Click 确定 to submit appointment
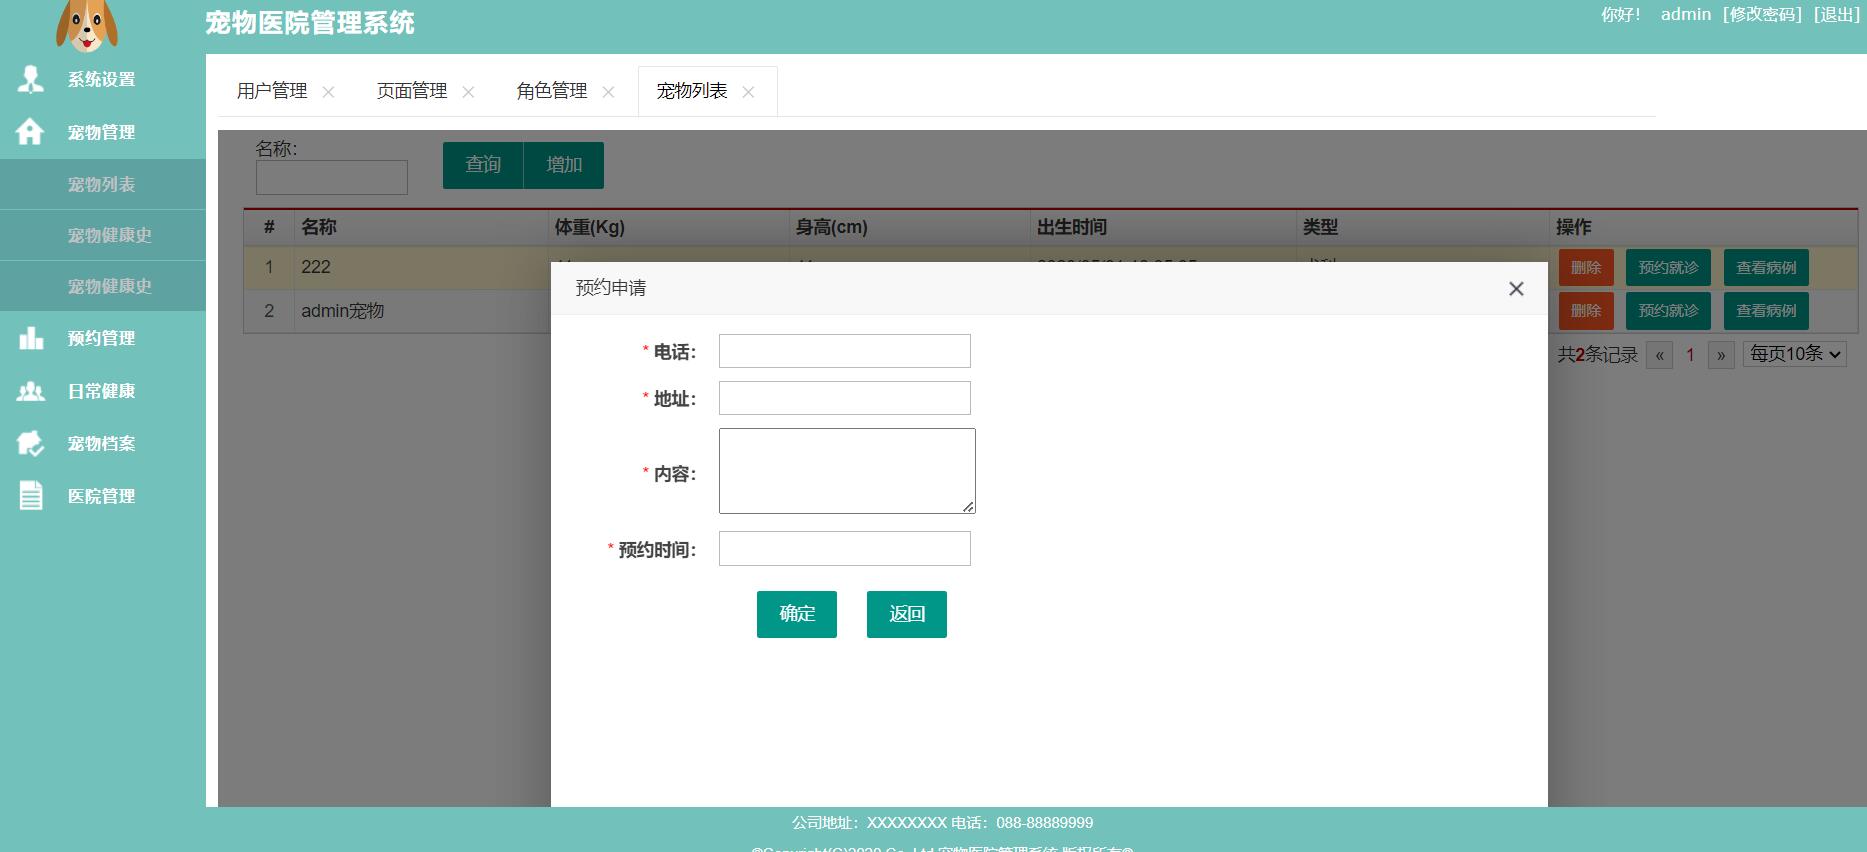 click(x=797, y=614)
